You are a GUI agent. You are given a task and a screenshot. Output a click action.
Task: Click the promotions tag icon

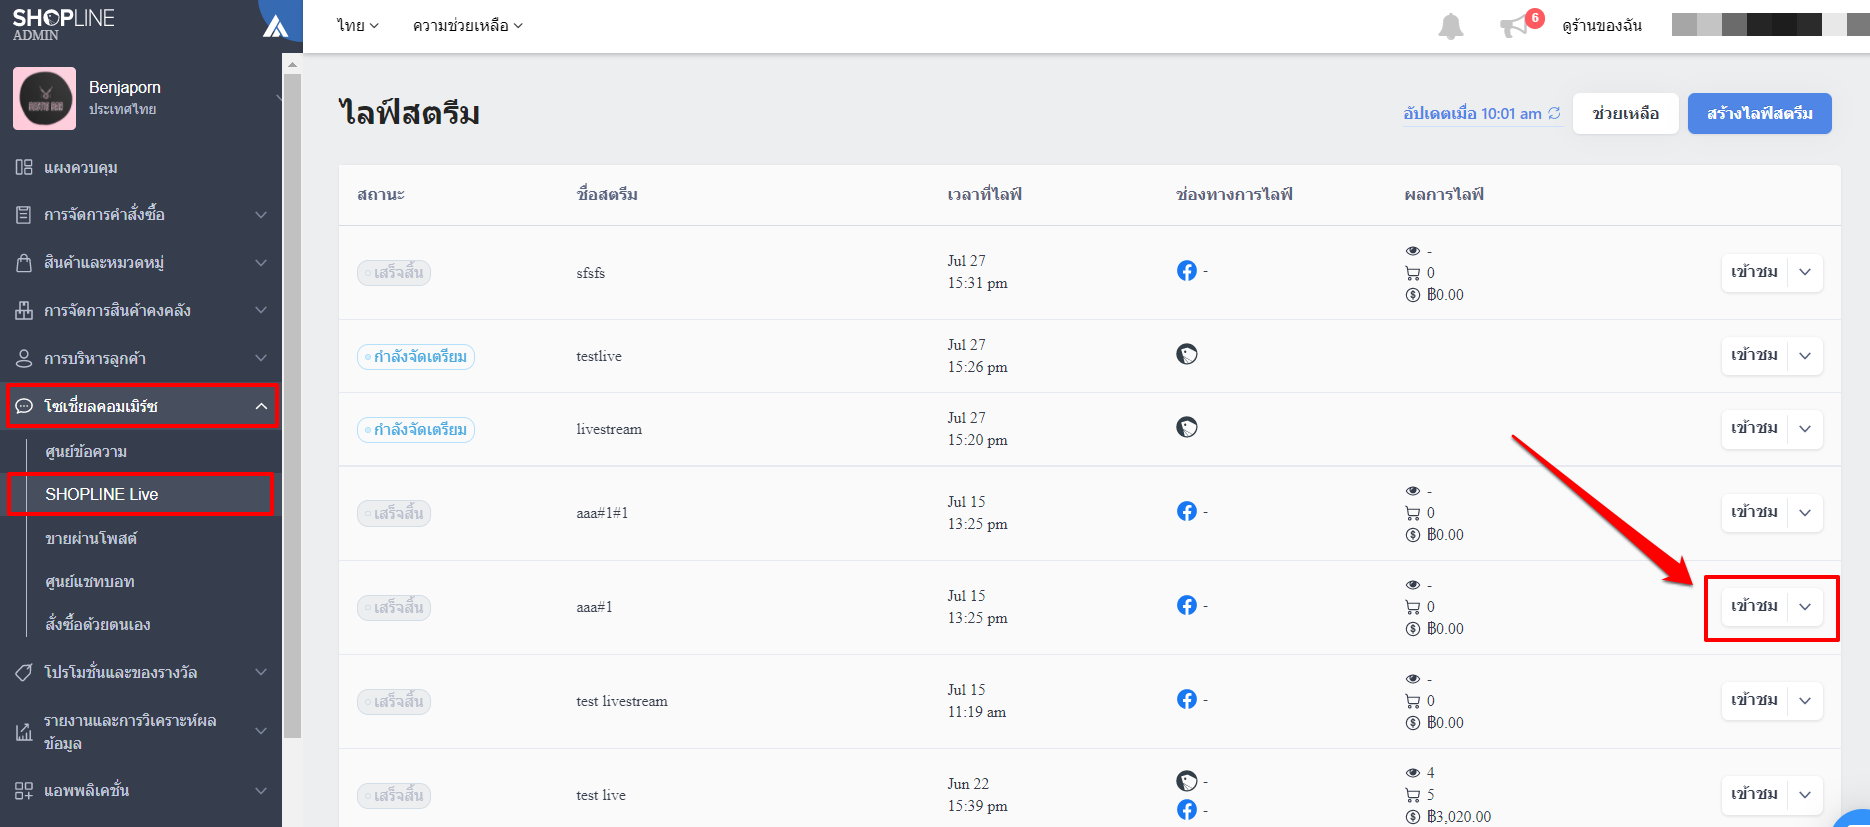tap(24, 672)
